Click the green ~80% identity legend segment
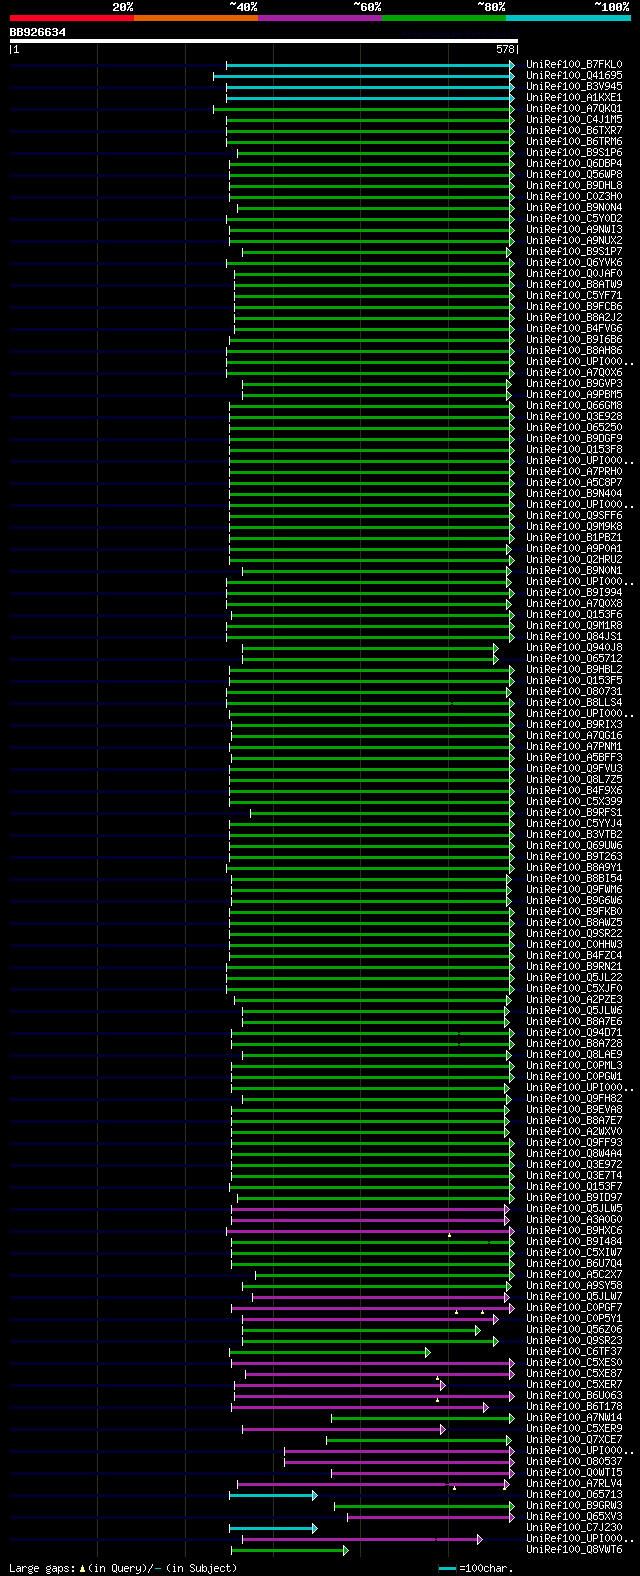 coord(443,18)
